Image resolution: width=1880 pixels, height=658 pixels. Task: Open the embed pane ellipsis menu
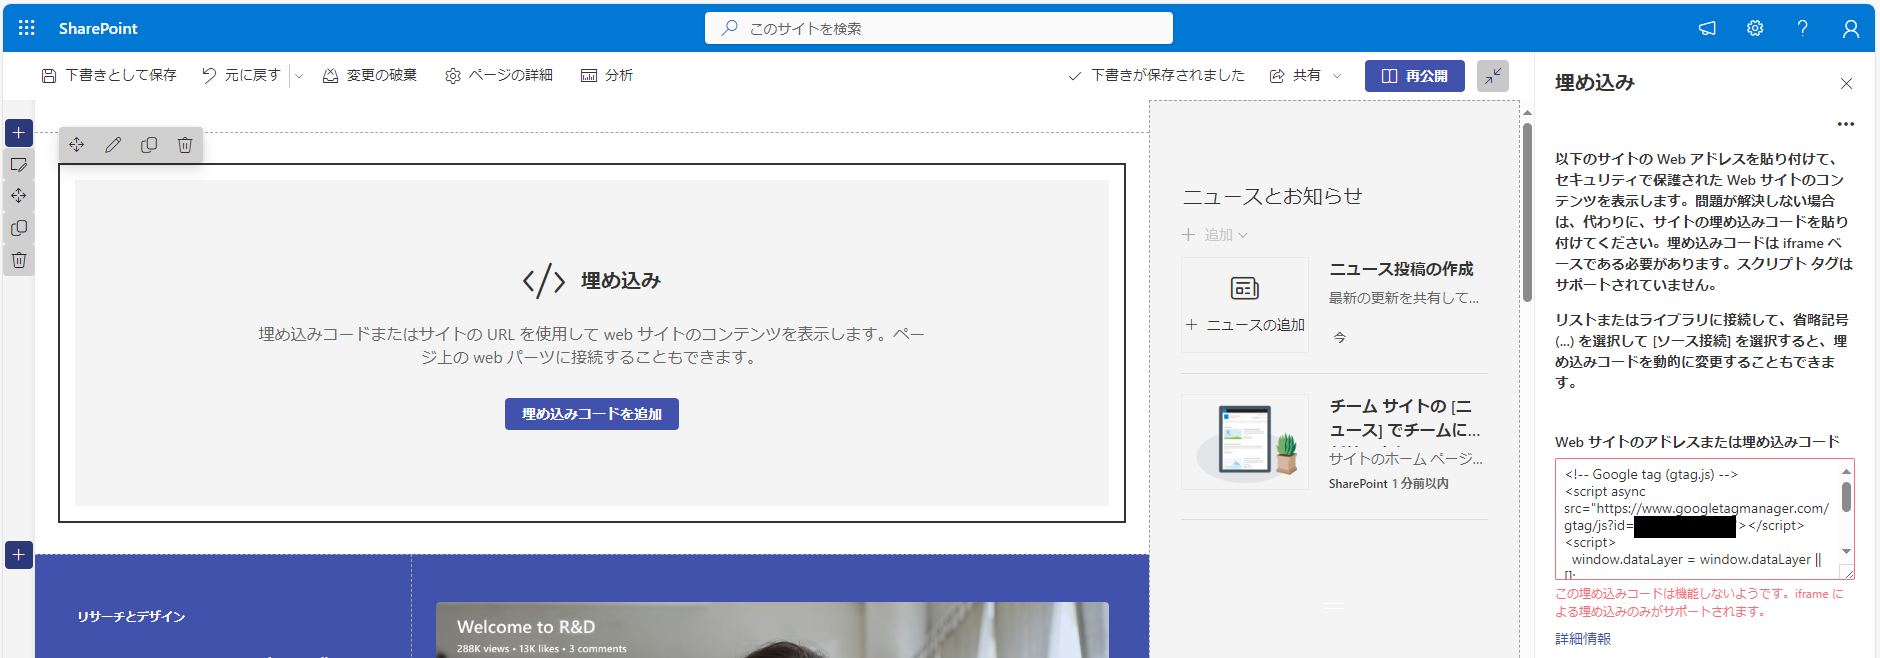pos(1846,124)
